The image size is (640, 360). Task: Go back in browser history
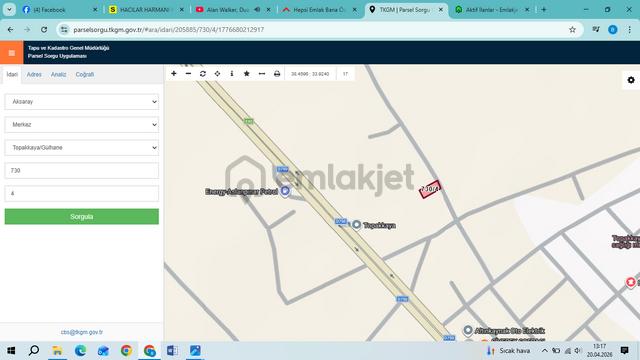pyautogui.click(x=11, y=29)
